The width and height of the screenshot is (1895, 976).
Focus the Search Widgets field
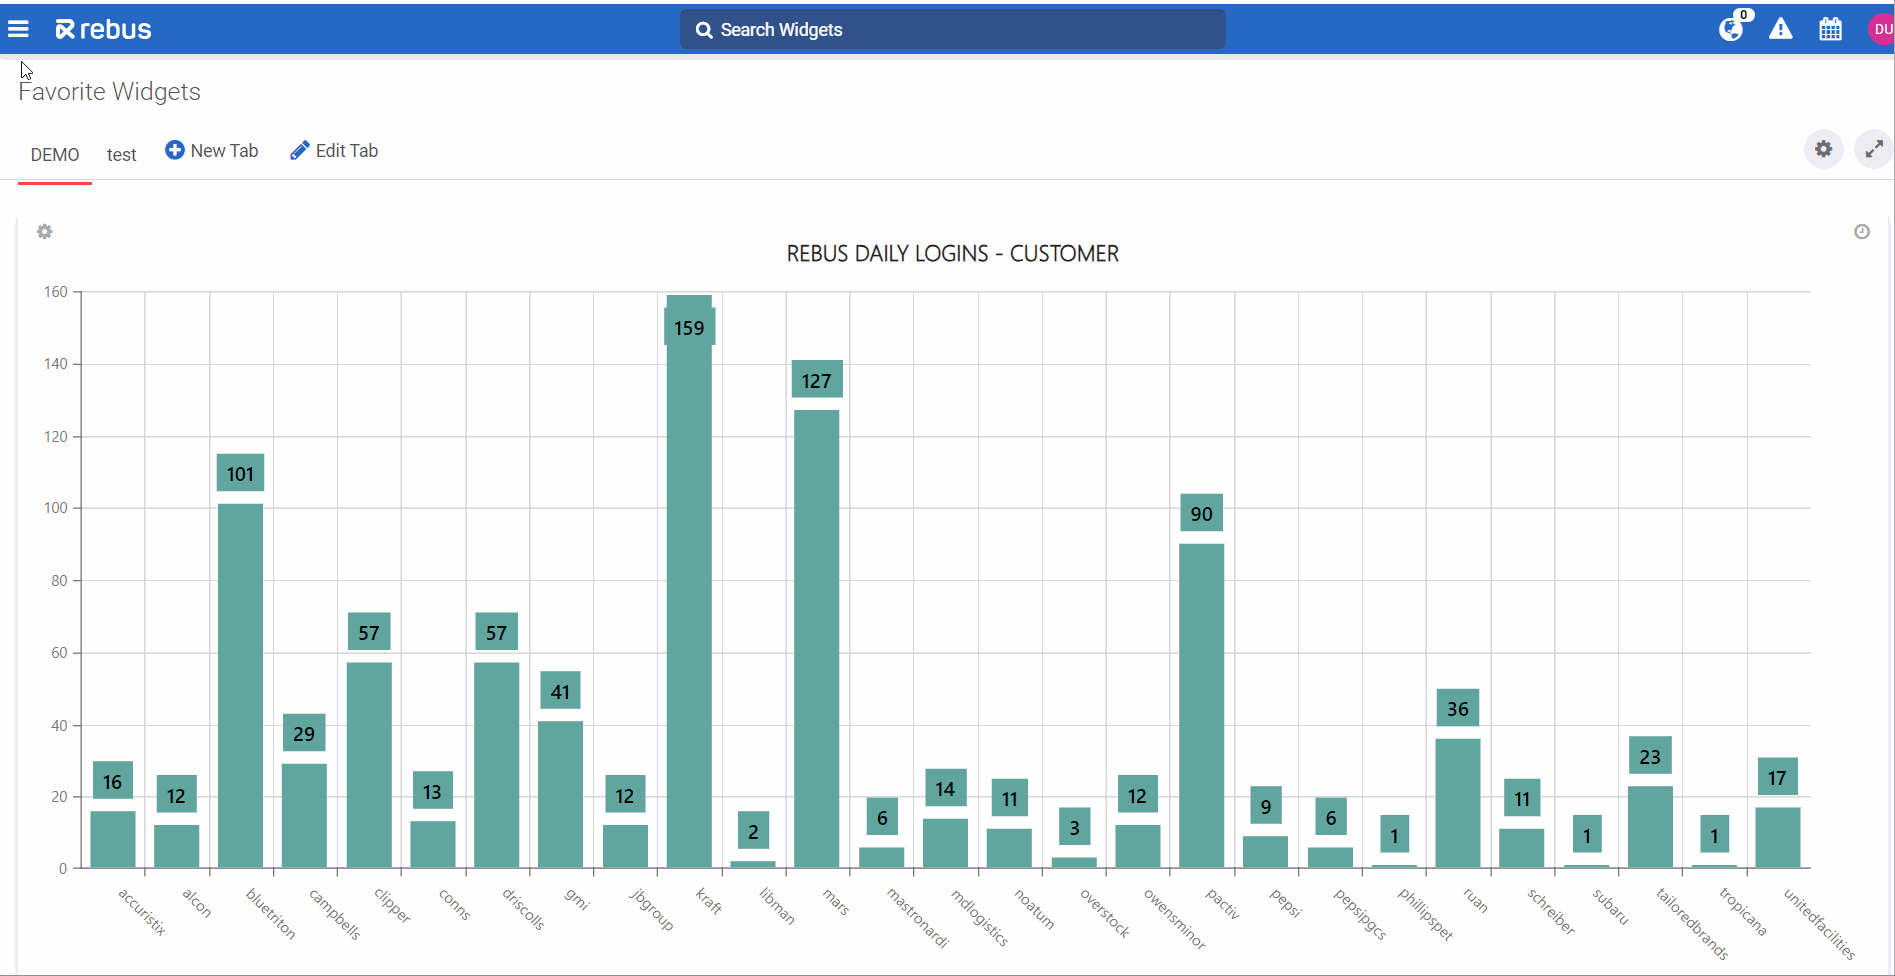coord(952,30)
